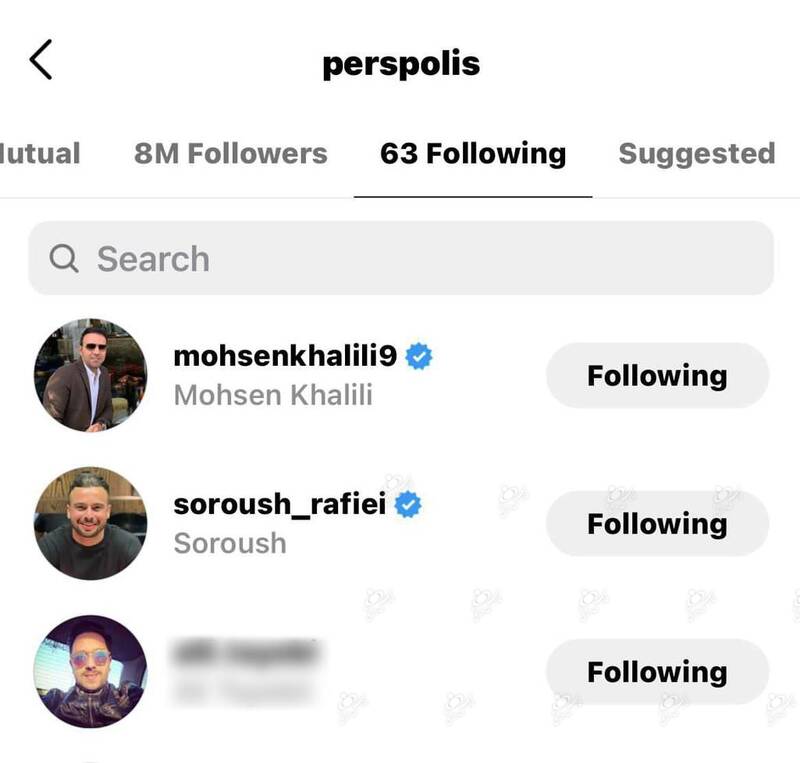Viewport: 800px width, 763px height.
Task: Open the Suggested tab
Action: point(696,153)
